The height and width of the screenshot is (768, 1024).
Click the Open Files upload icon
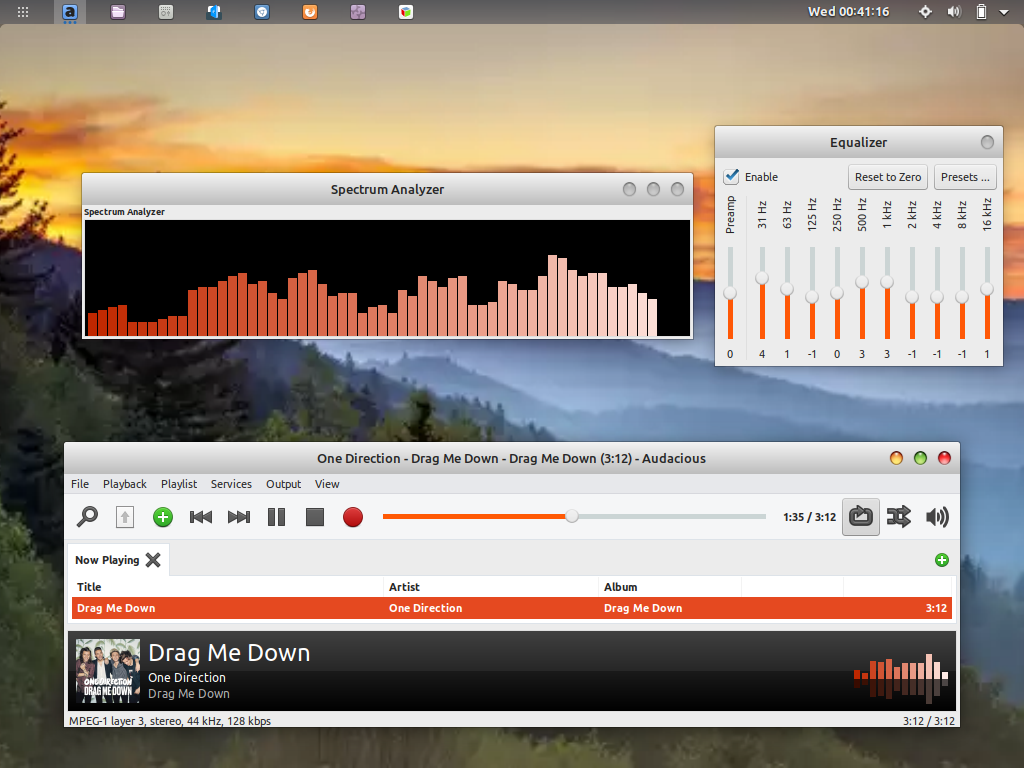(x=125, y=517)
